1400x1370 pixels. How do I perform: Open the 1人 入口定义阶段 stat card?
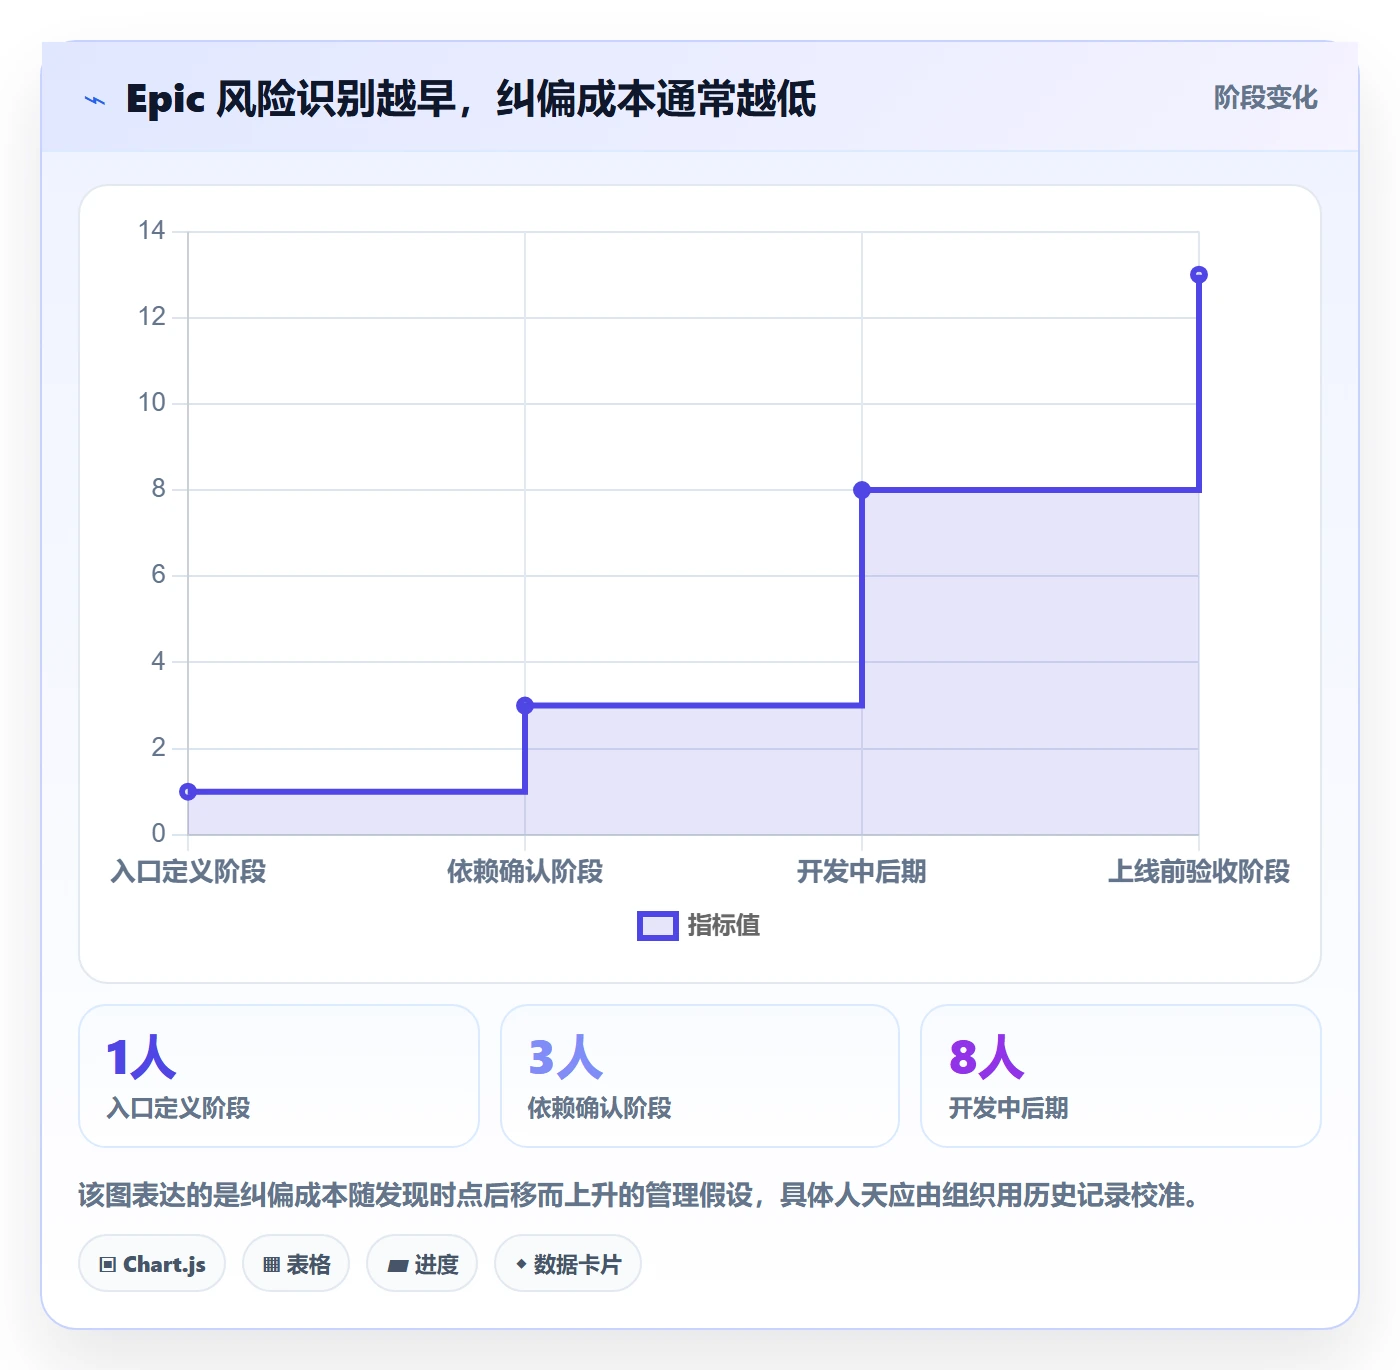coord(279,1076)
